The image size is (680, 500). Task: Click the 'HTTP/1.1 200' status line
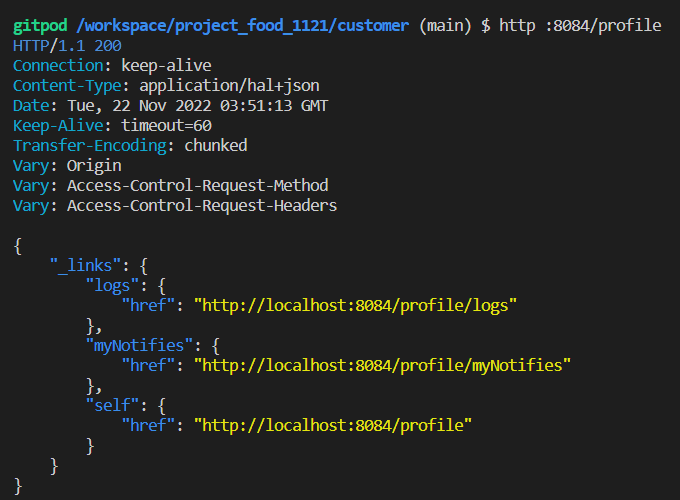(x=67, y=46)
